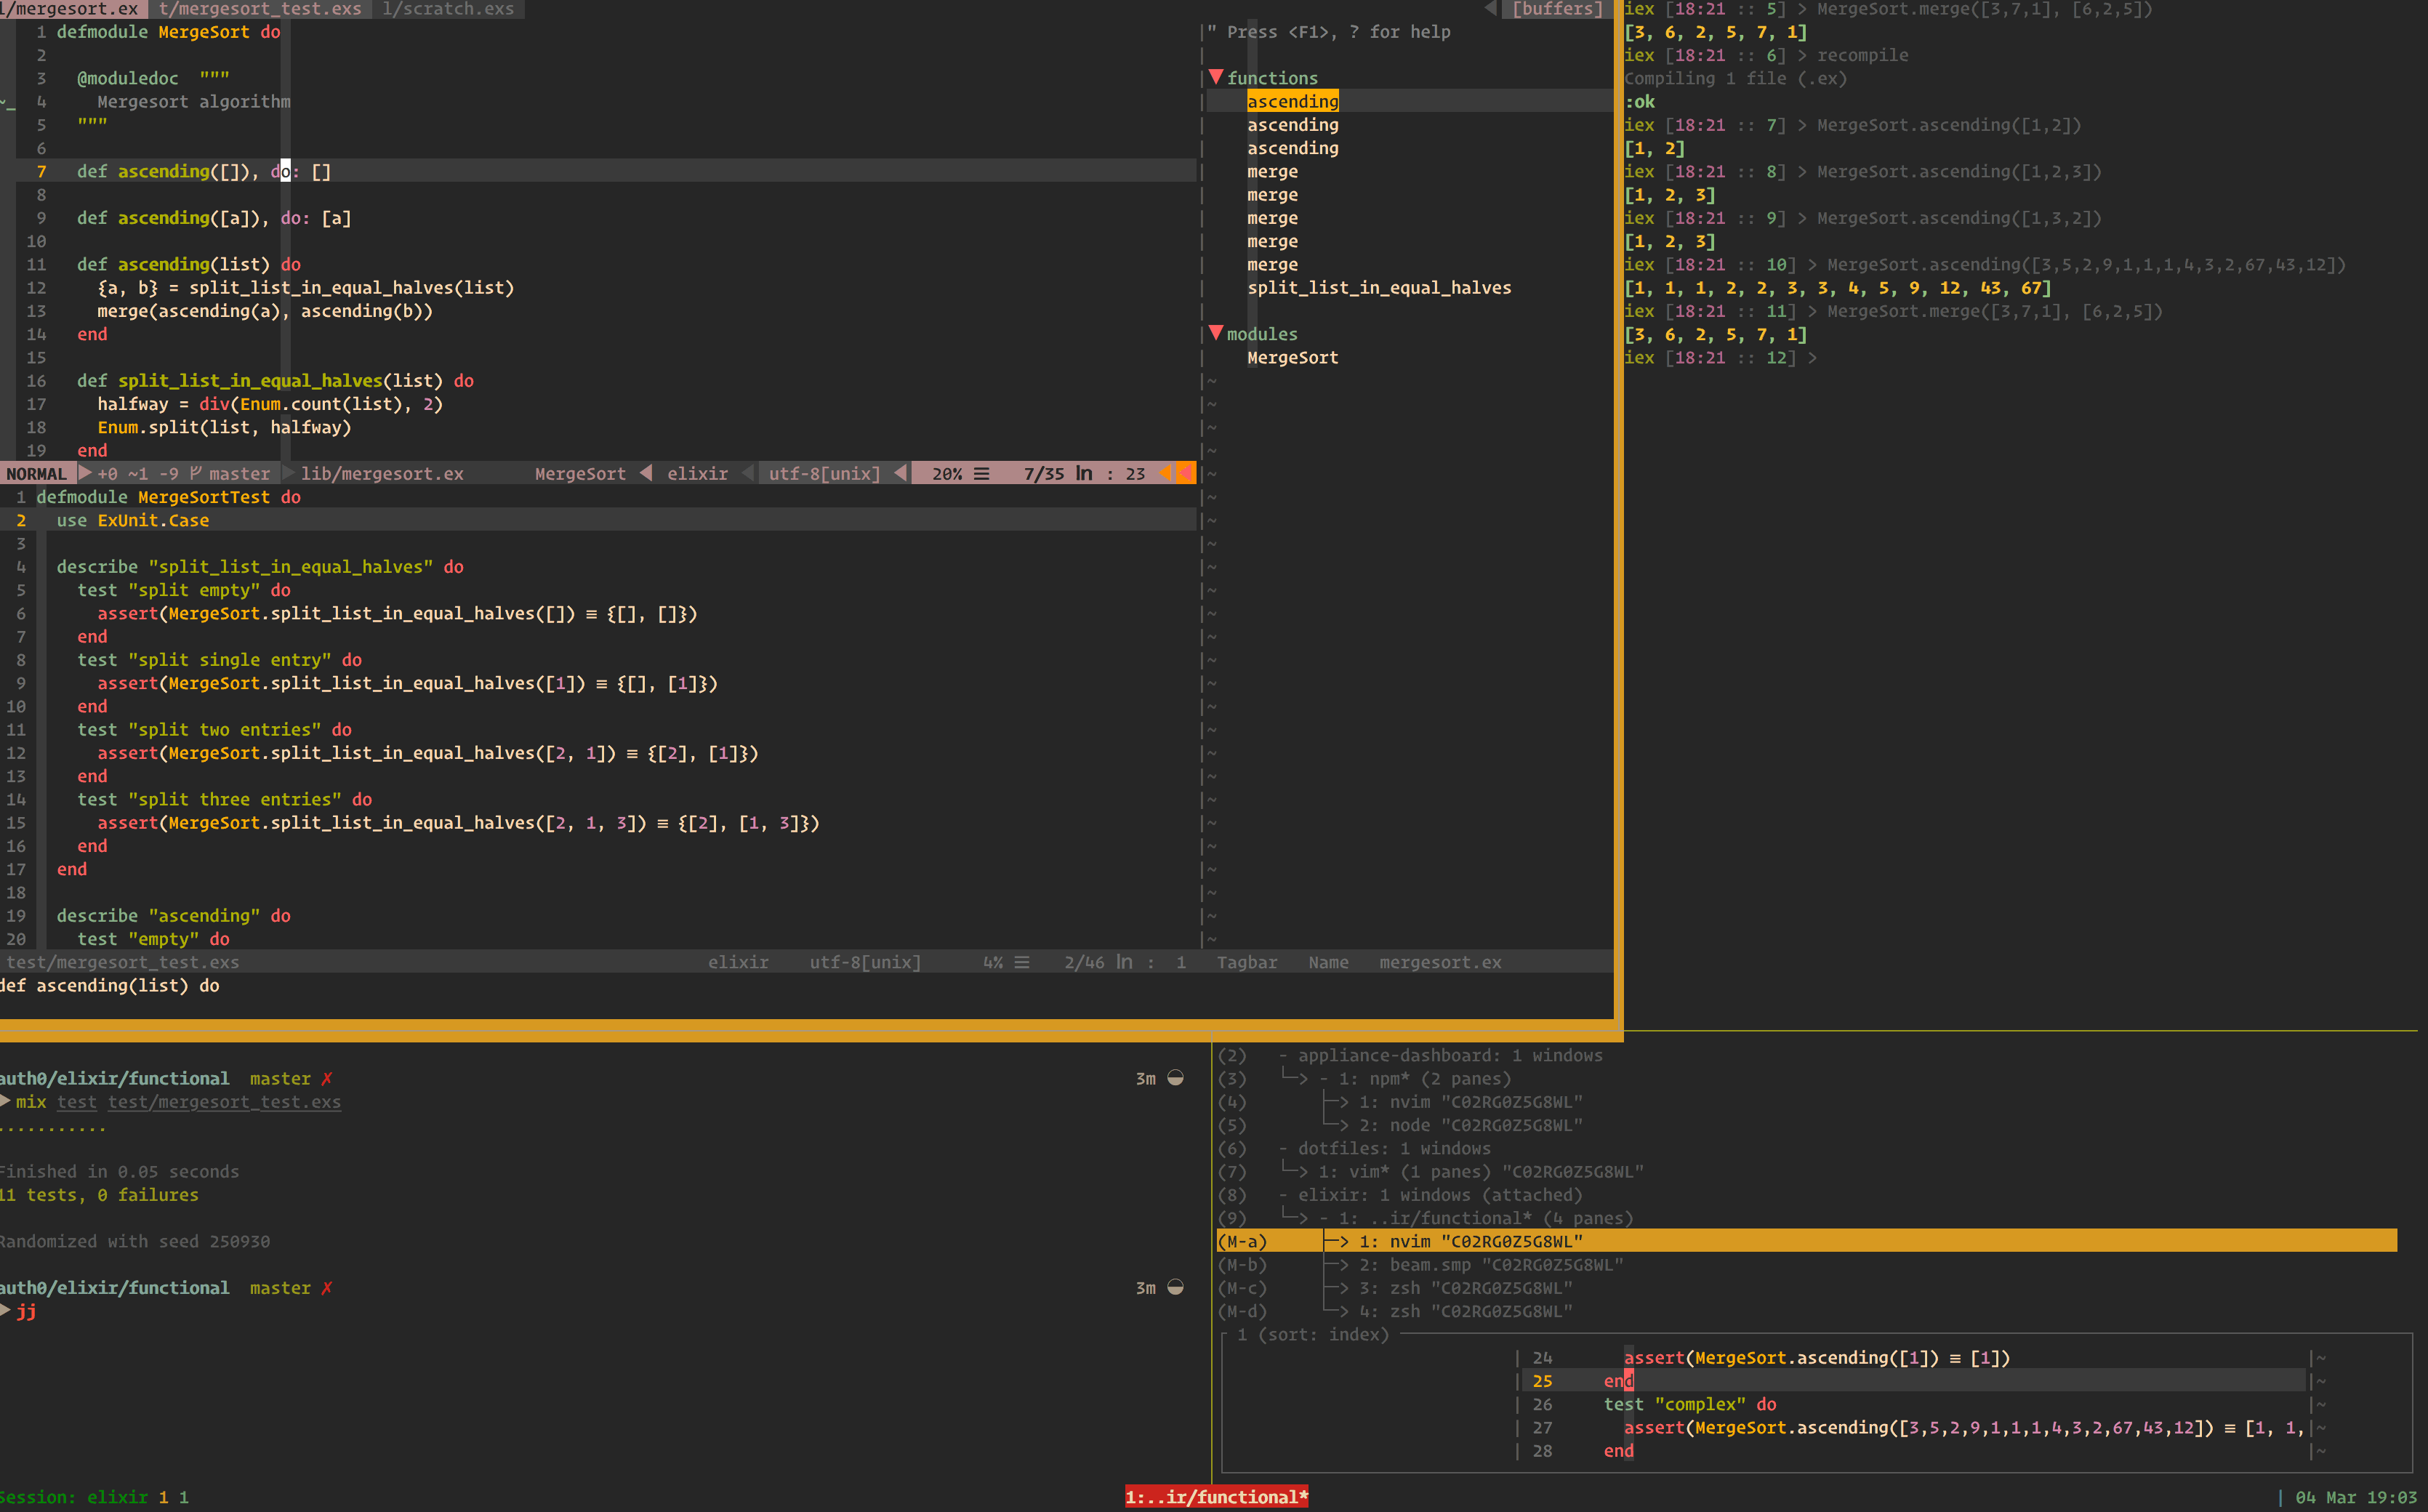
Task: Open underlined test/mergesort_test.exs path in terminal
Action: (x=224, y=1102)
